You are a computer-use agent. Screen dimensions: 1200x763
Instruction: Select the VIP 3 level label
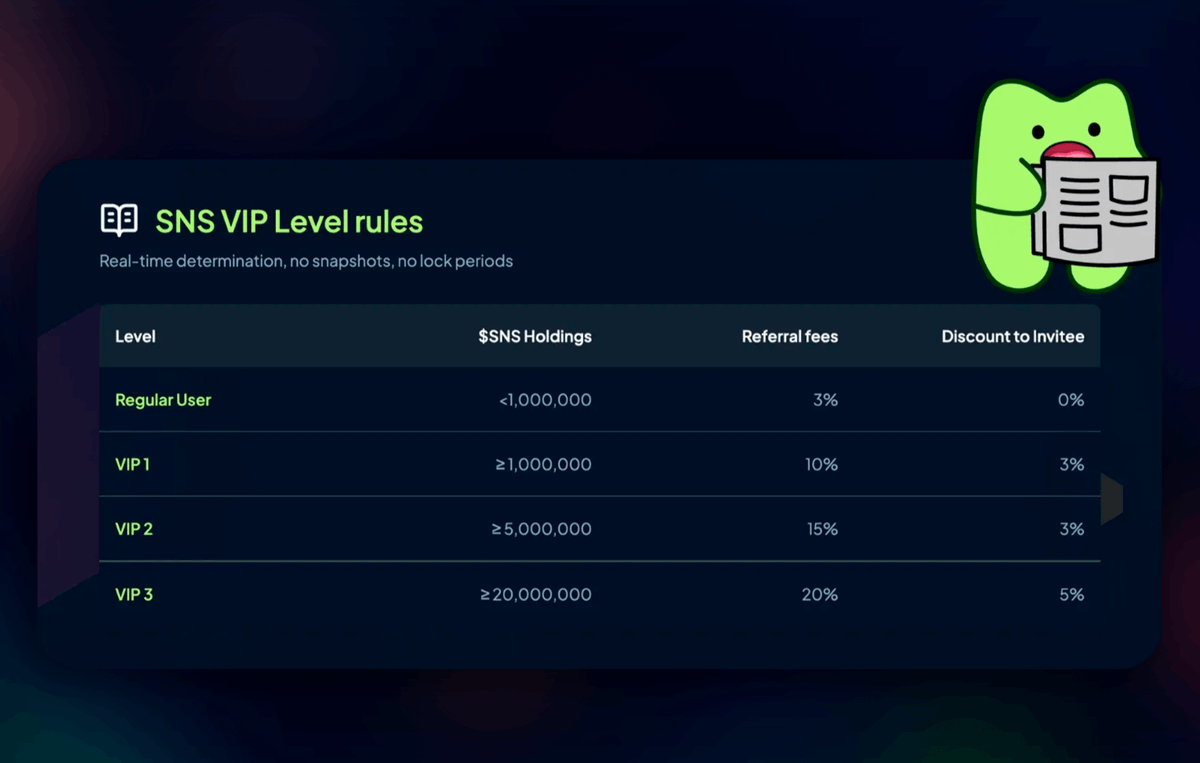click(134, 594)
